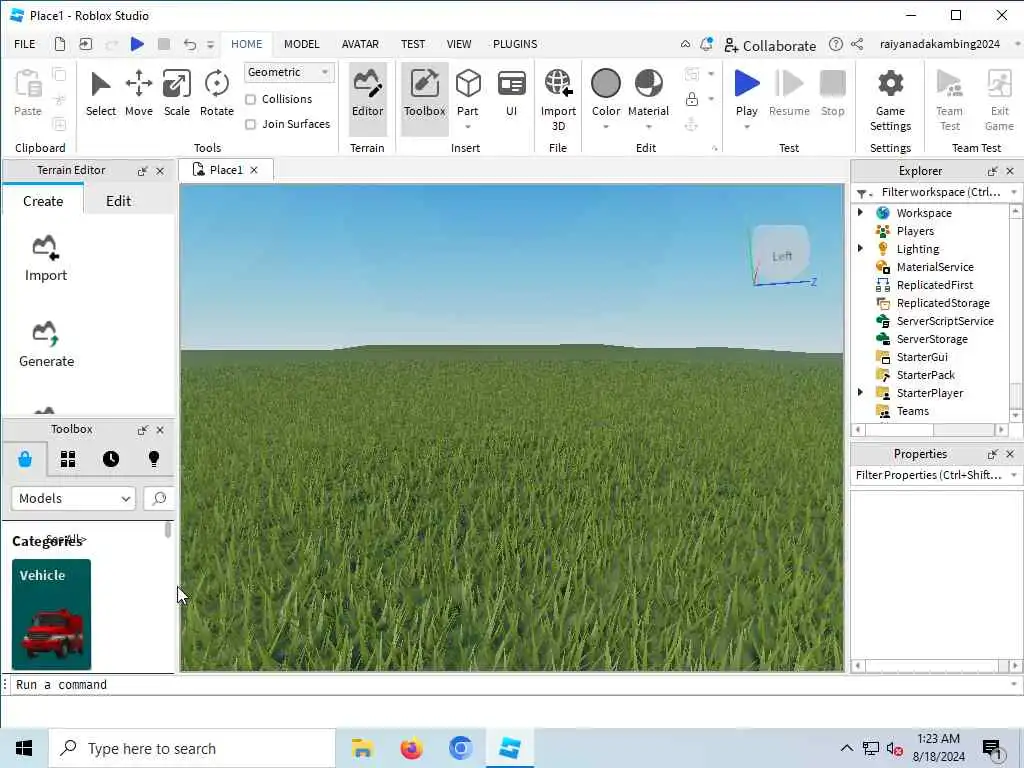This screenshot has width=1024, height=768.
Task: Click the Windows search box
Action: pyautogui.click(x=192, y=748)
